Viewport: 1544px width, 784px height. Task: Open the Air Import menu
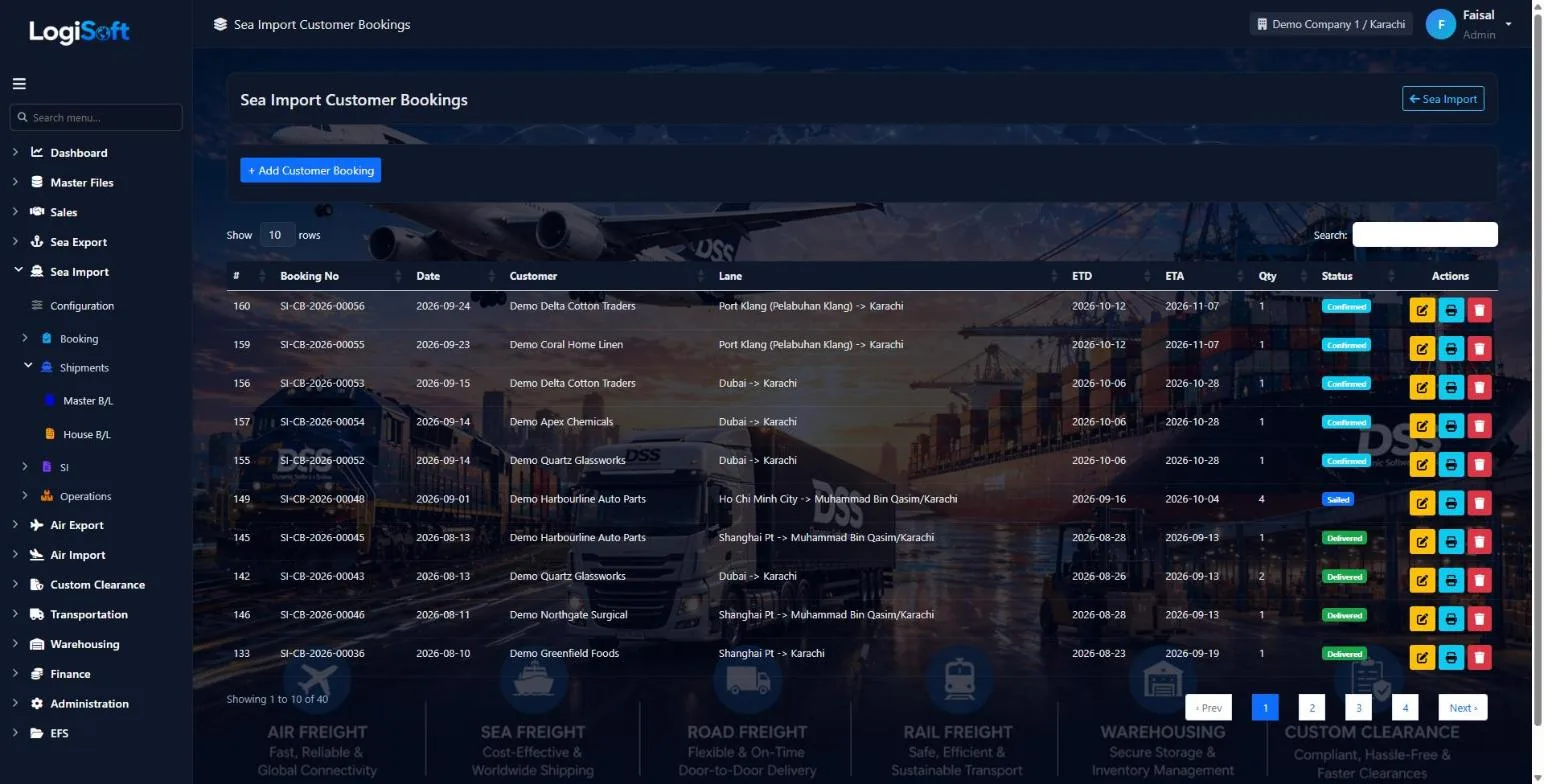pyautogui.click(x=78, y=555)
